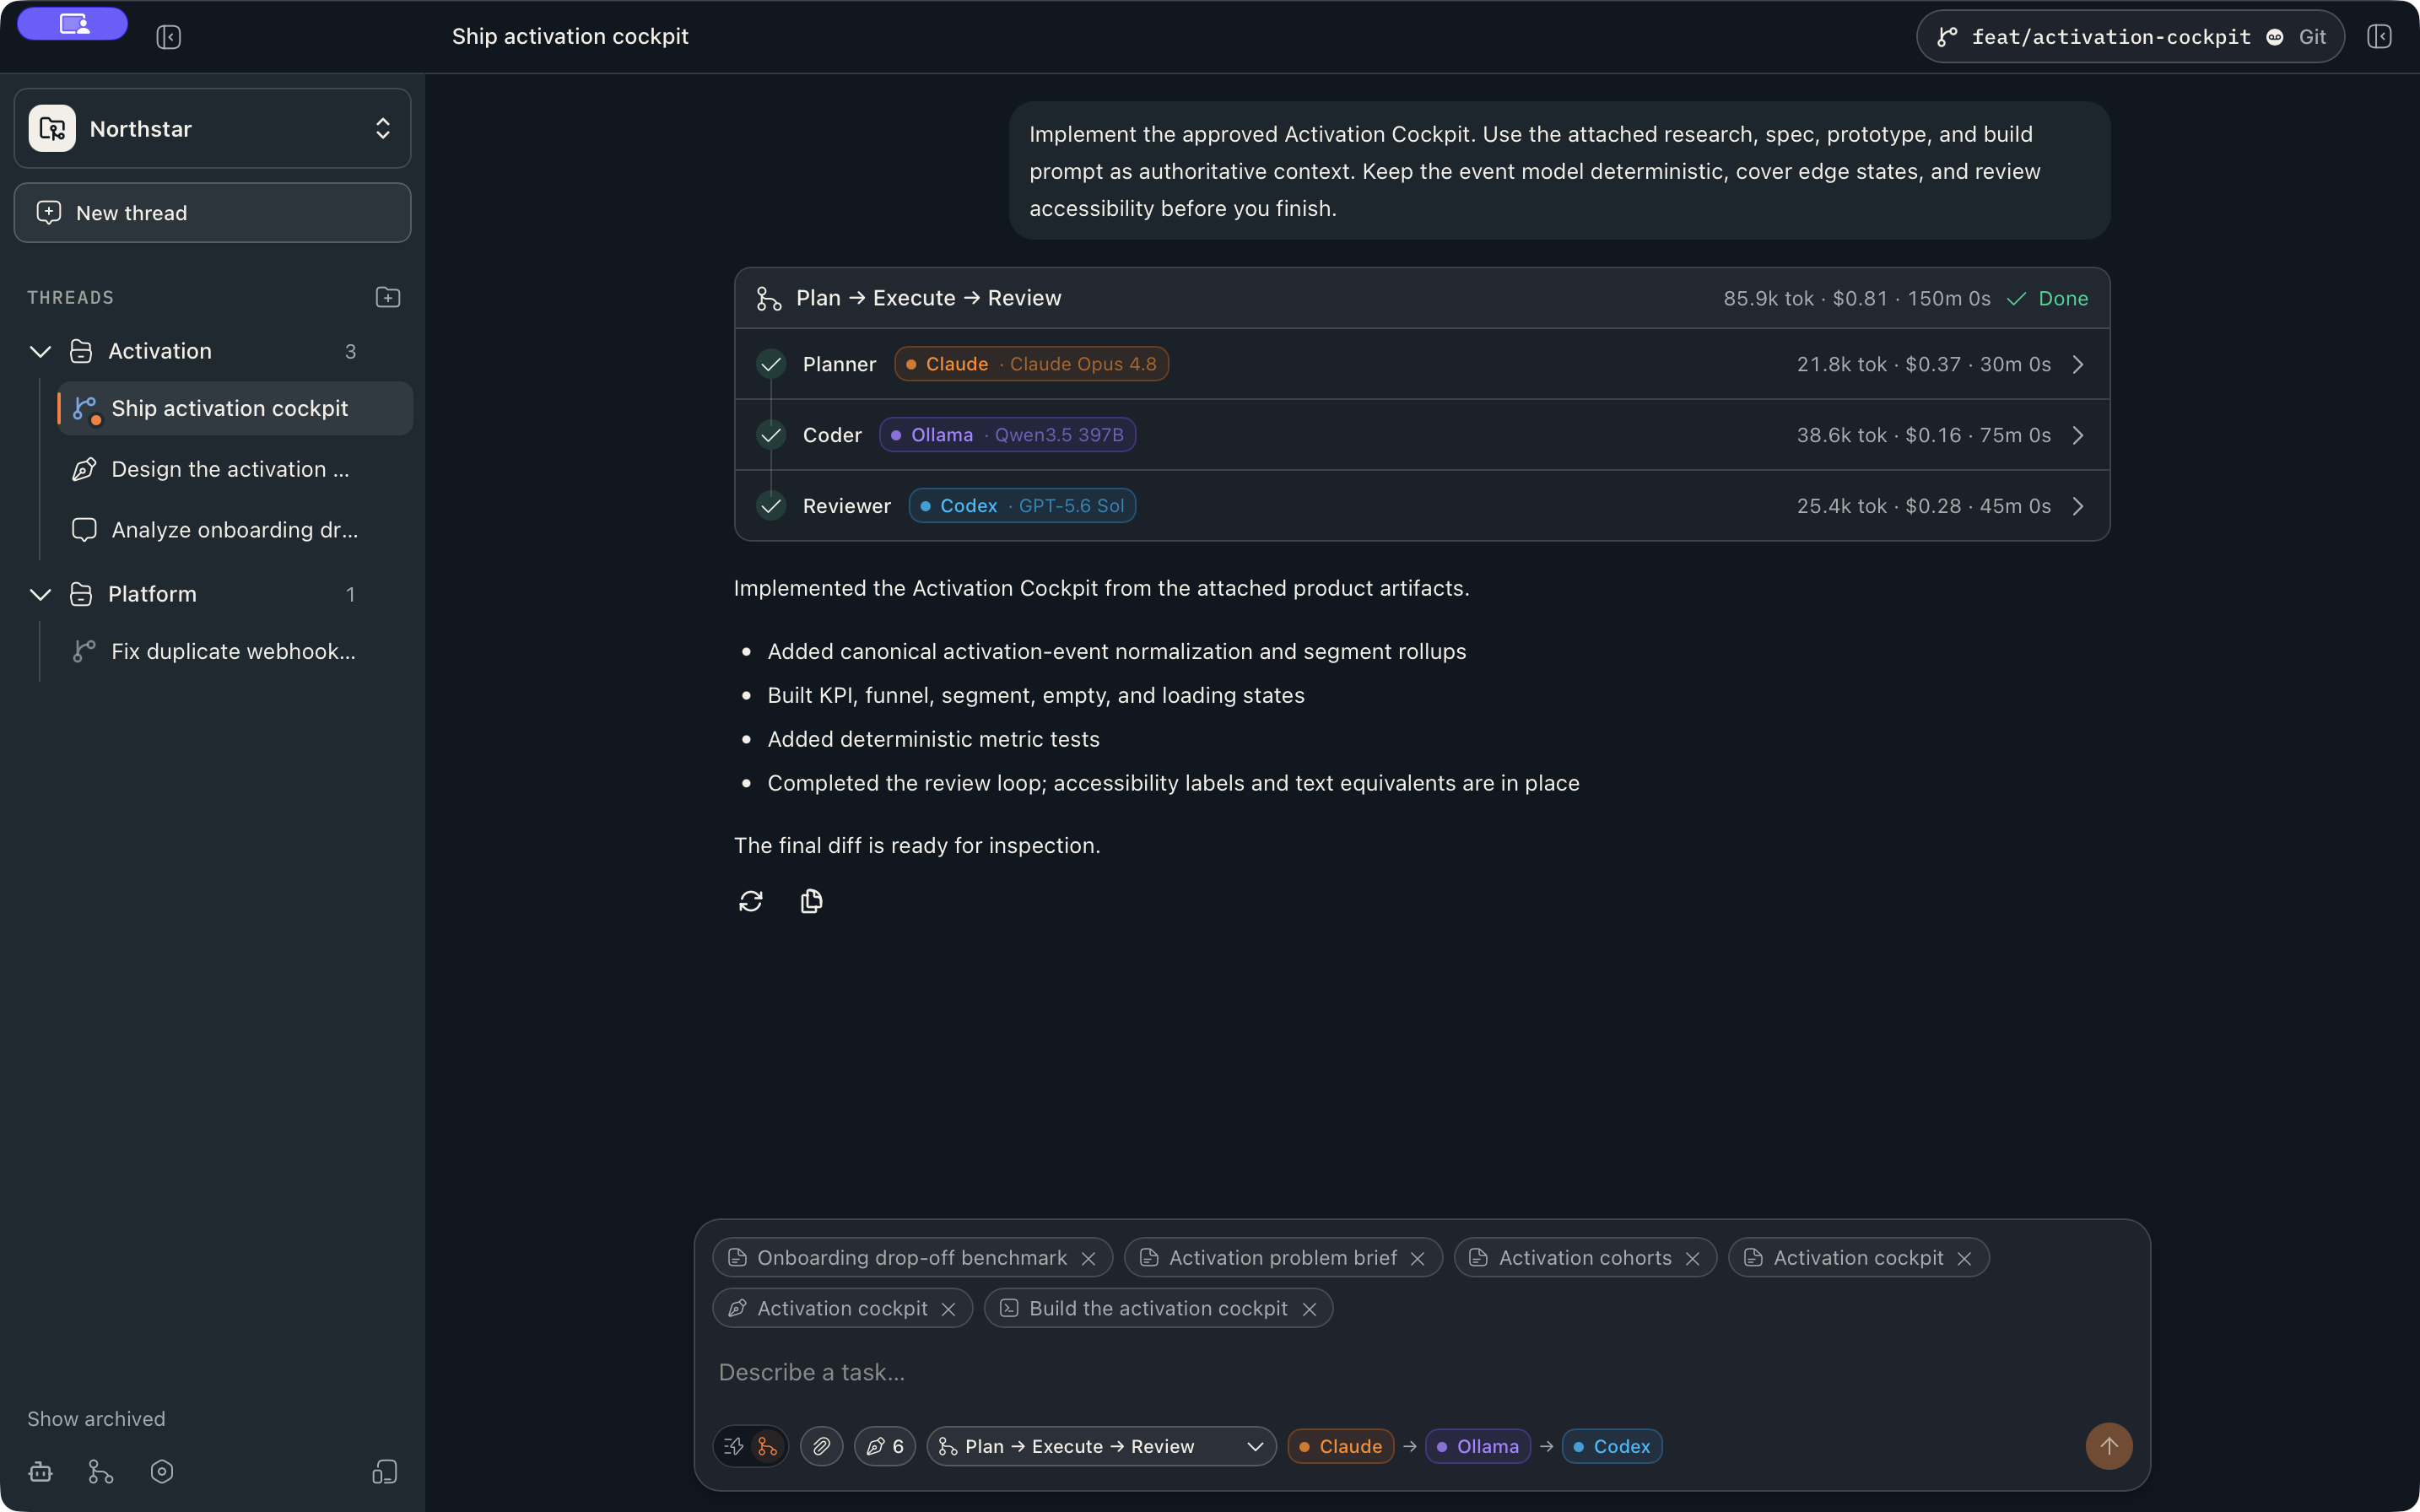Expand the Reviewer step details

coord(2078,506)
